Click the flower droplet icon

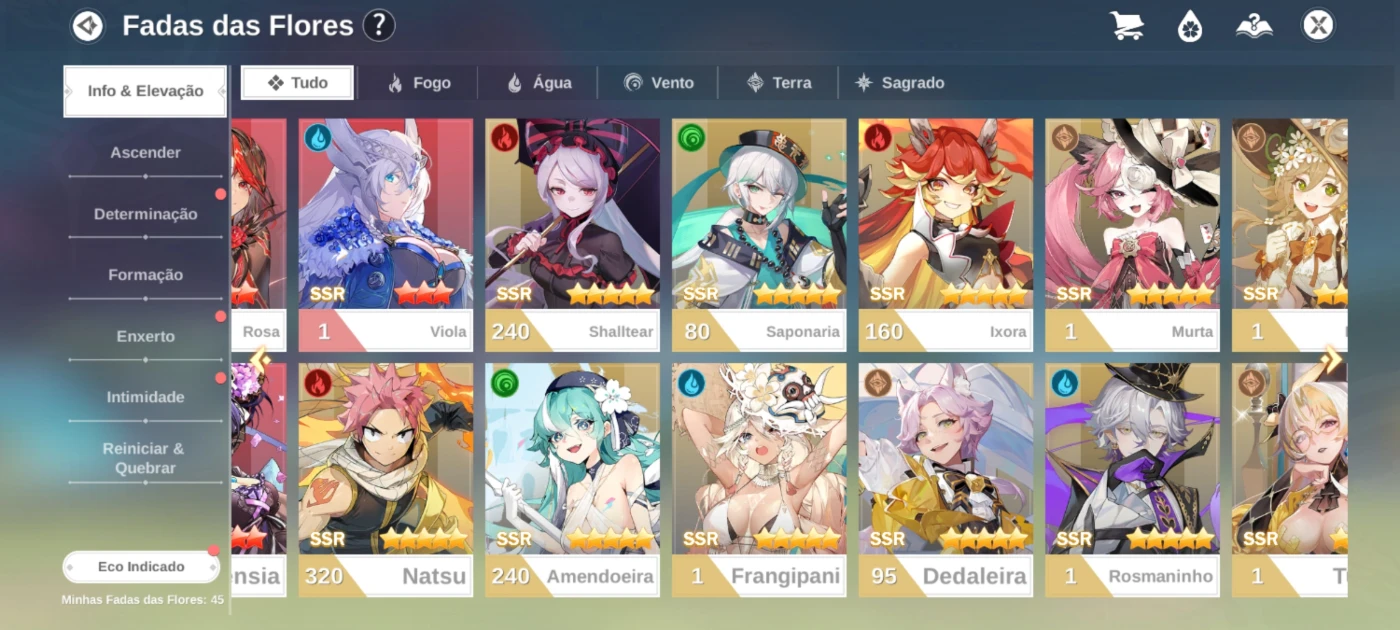click(x=1190, y=25)
